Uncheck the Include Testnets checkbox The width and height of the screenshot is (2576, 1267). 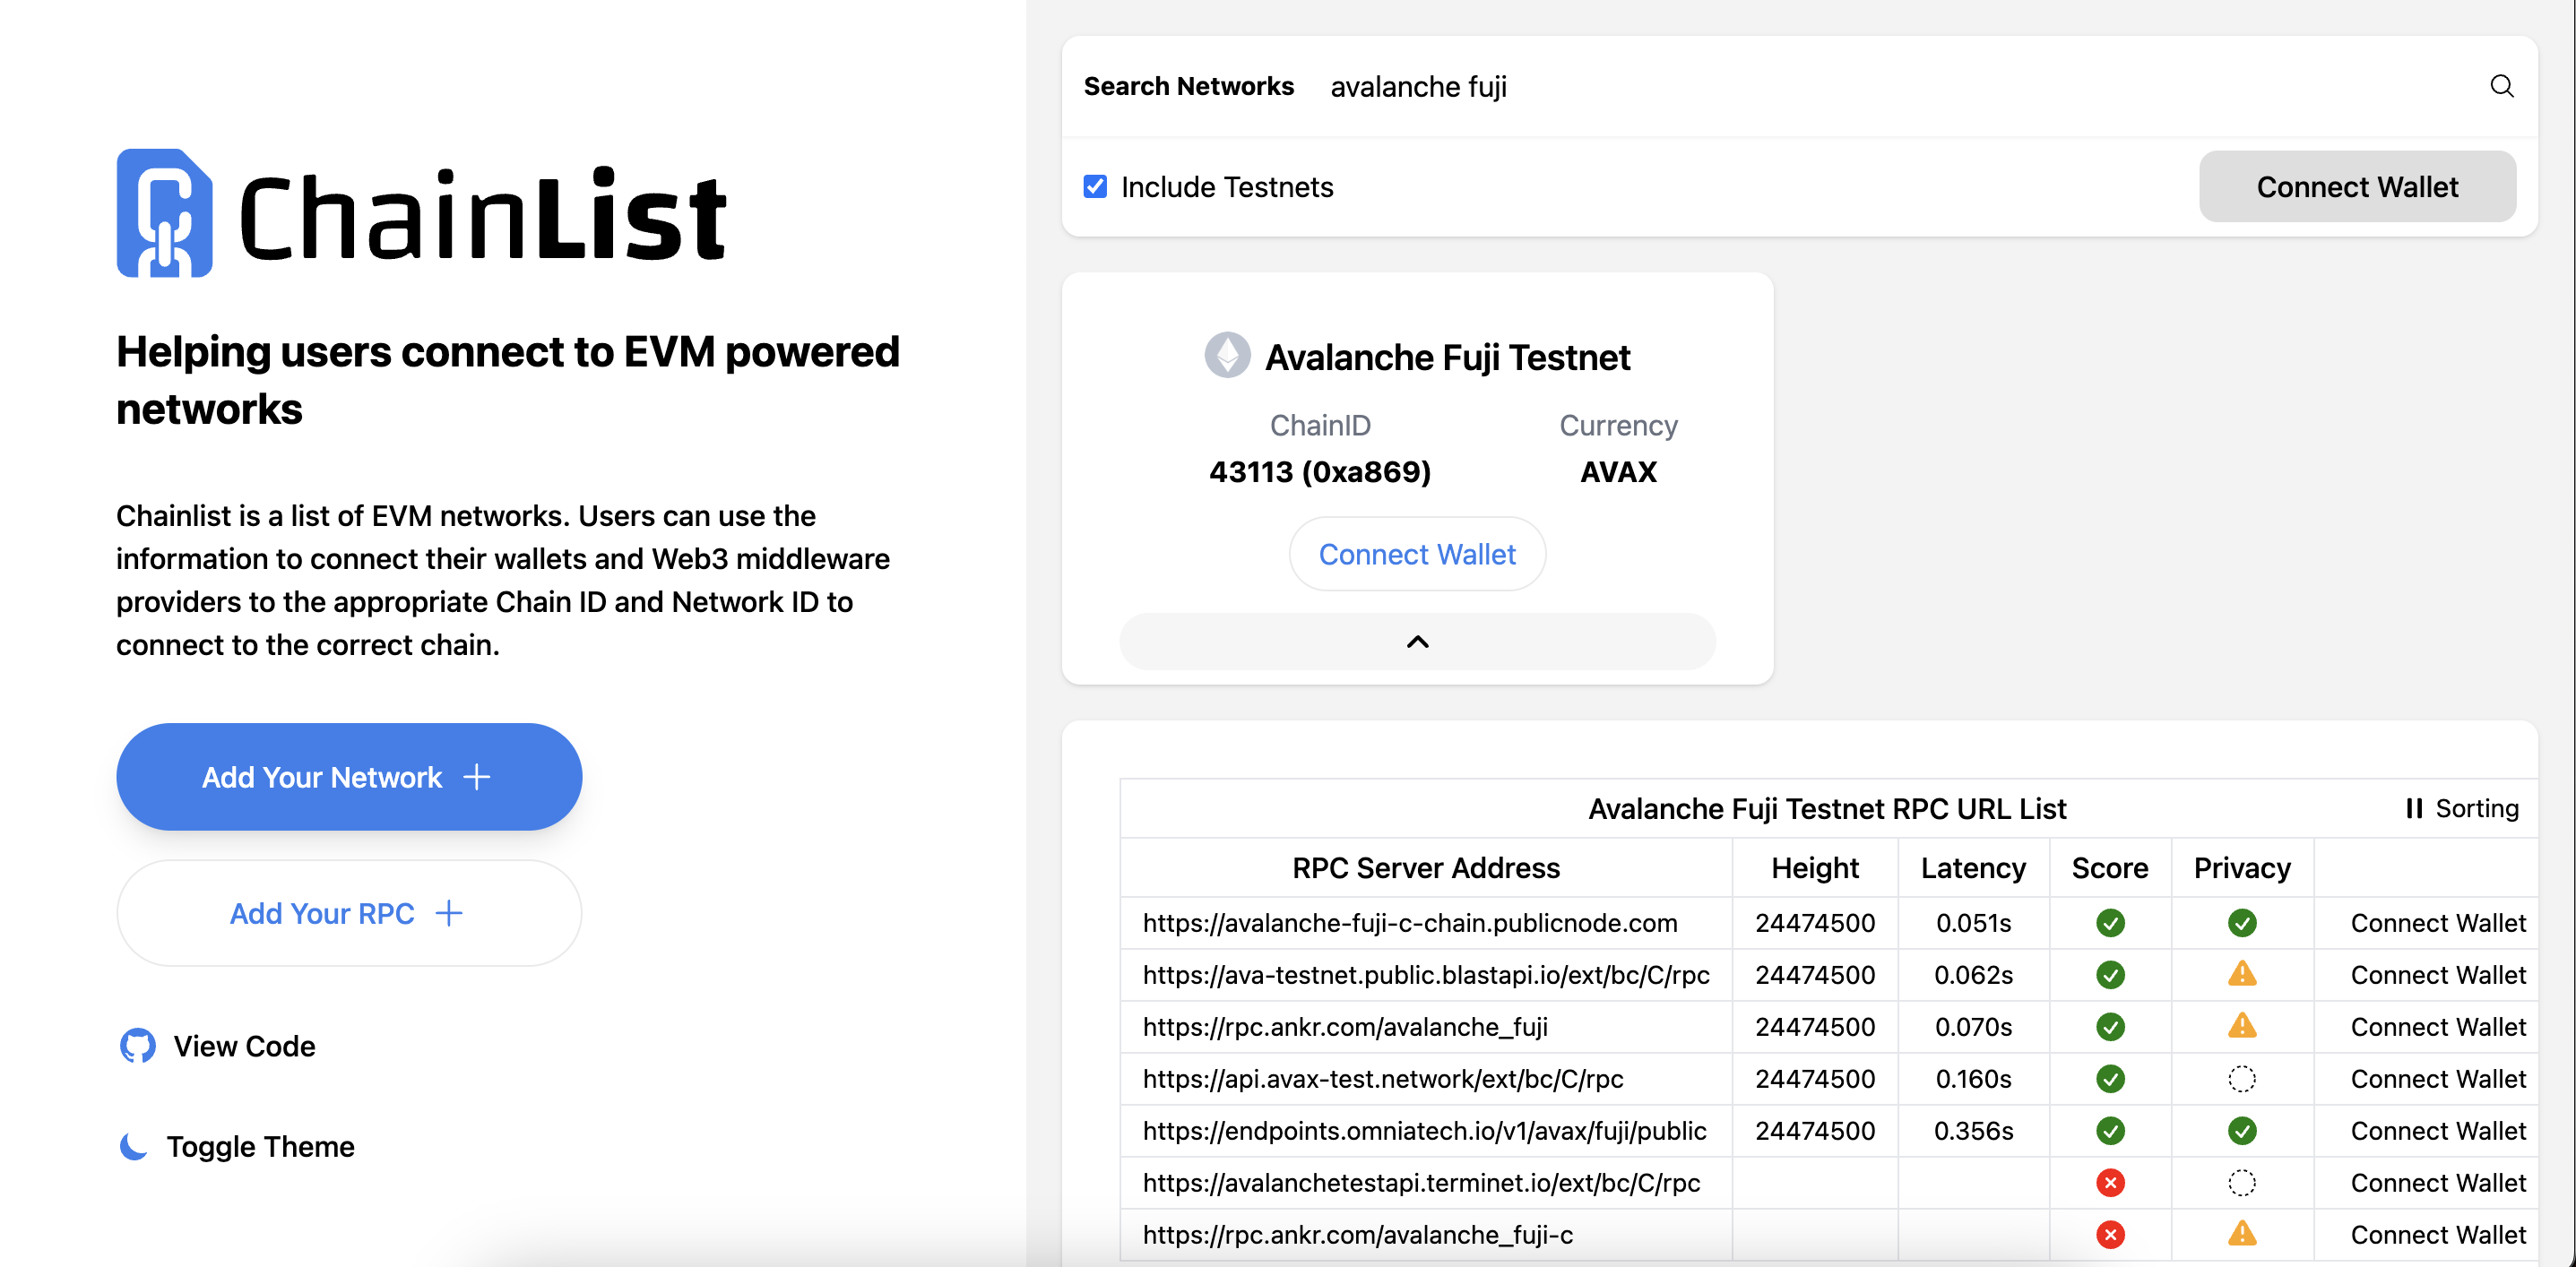pos(1095,187)
